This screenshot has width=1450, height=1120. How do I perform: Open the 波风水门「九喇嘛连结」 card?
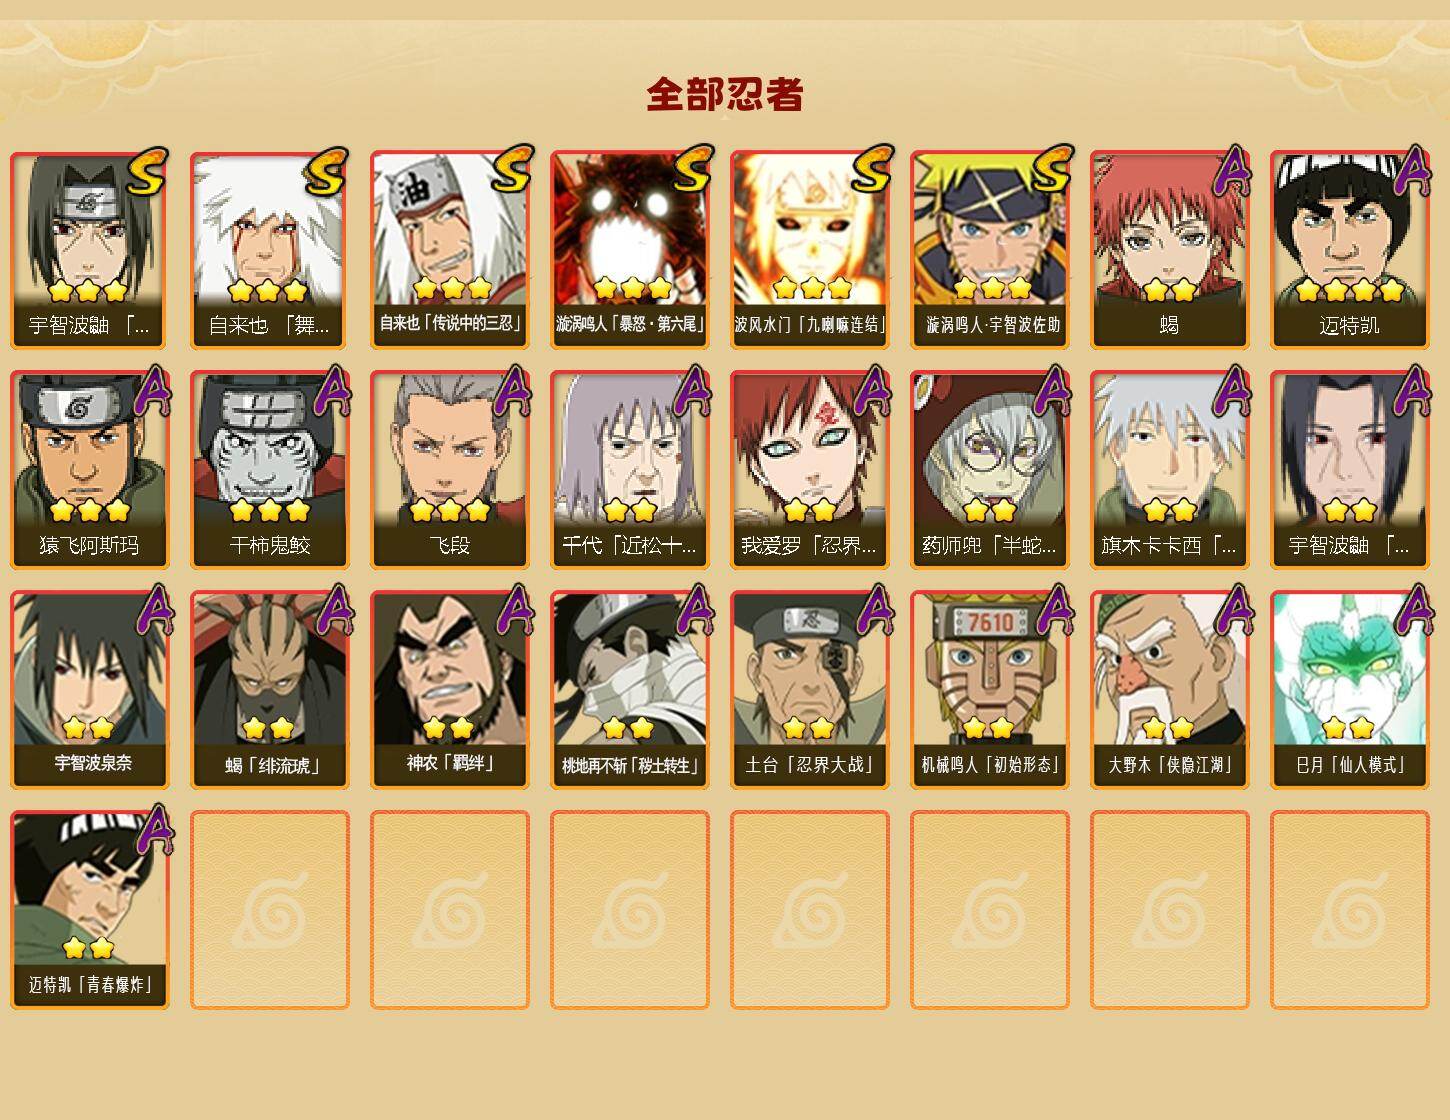[x=809, y=250]
